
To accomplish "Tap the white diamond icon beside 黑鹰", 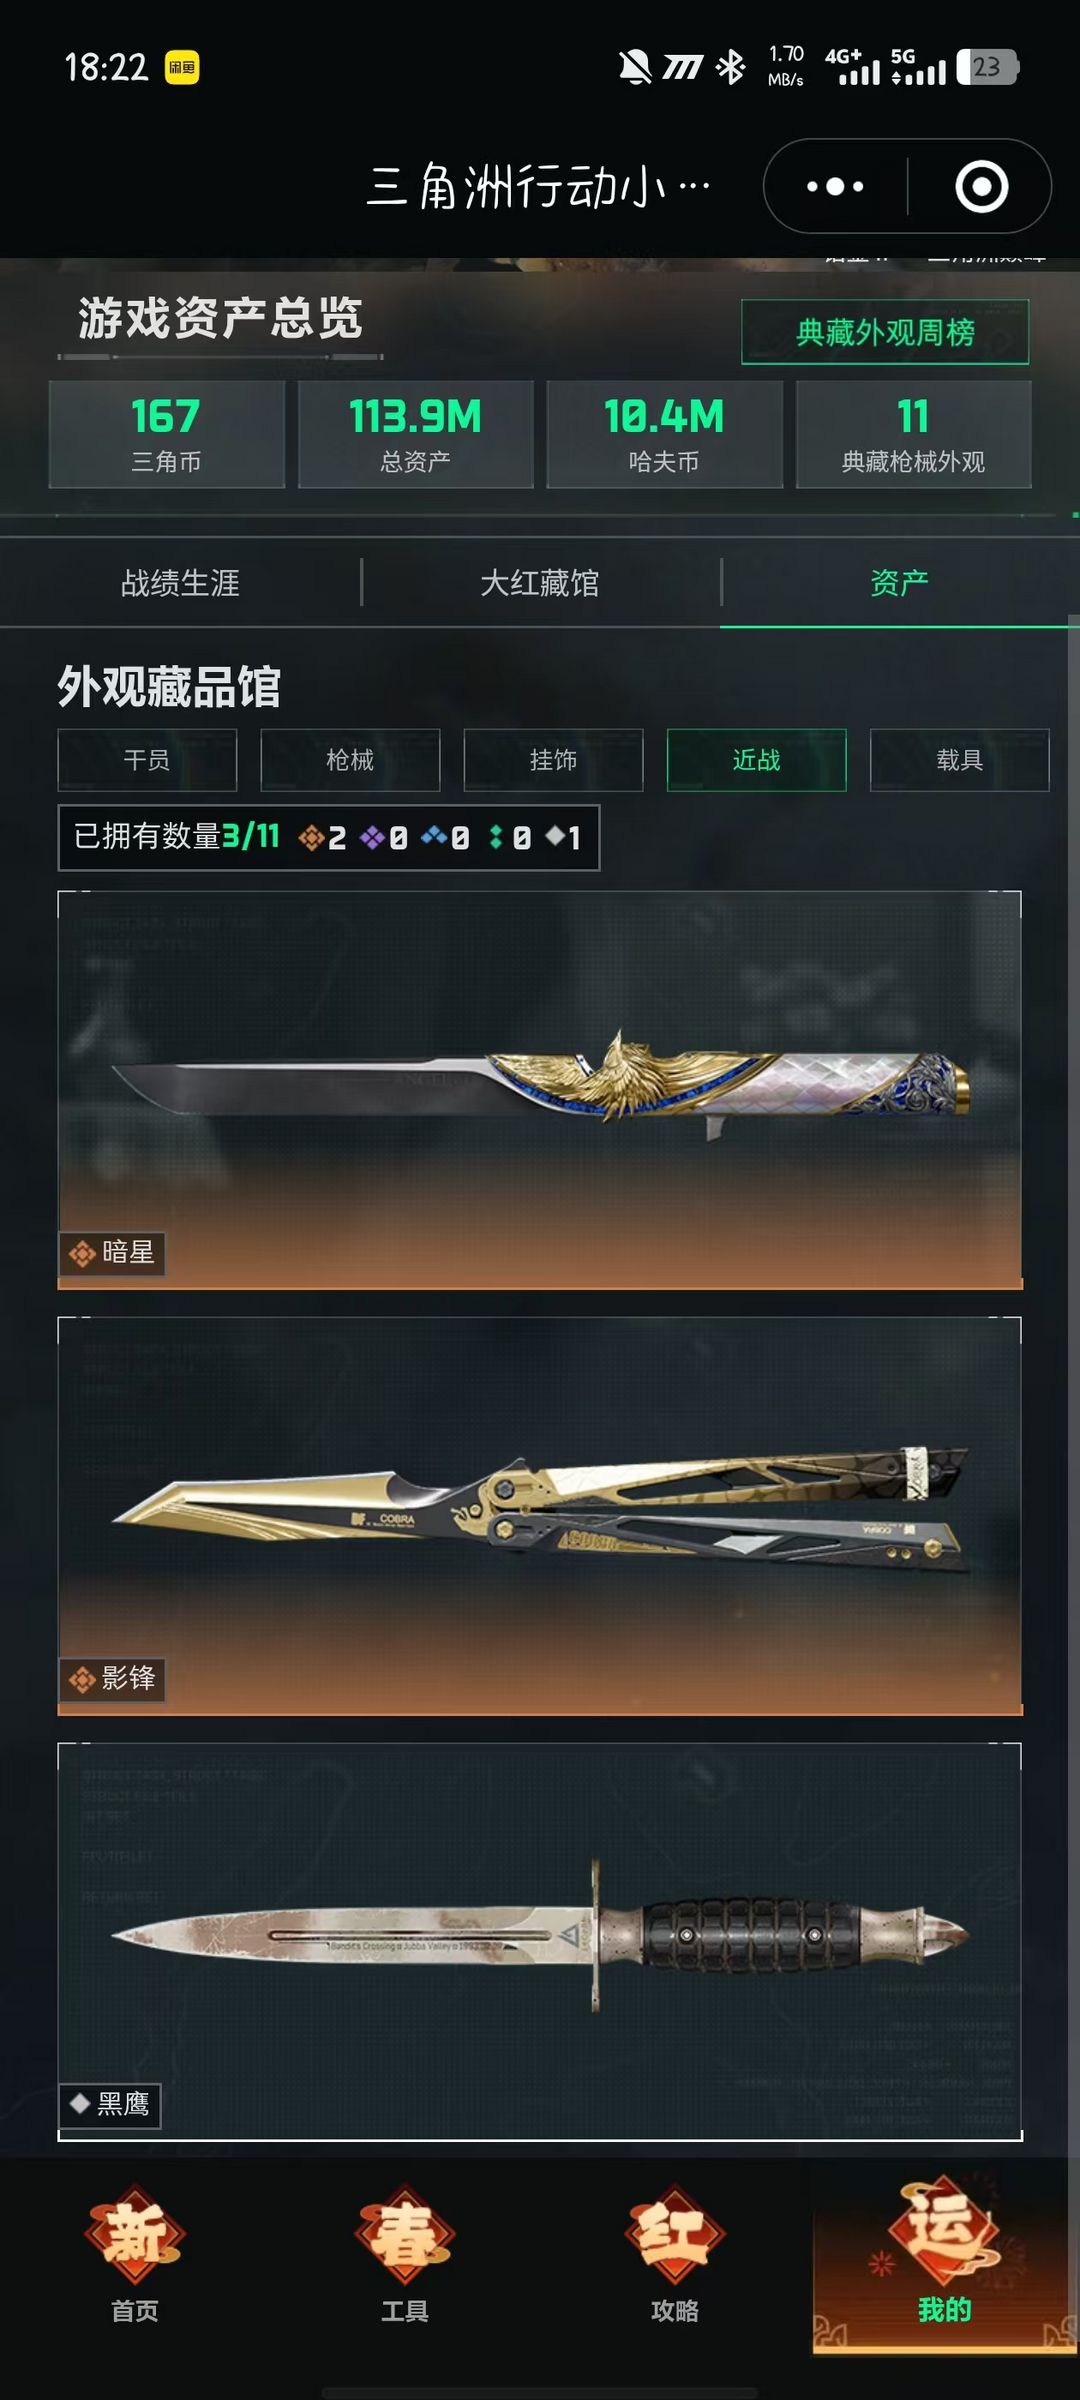I will click(80, 2104).
